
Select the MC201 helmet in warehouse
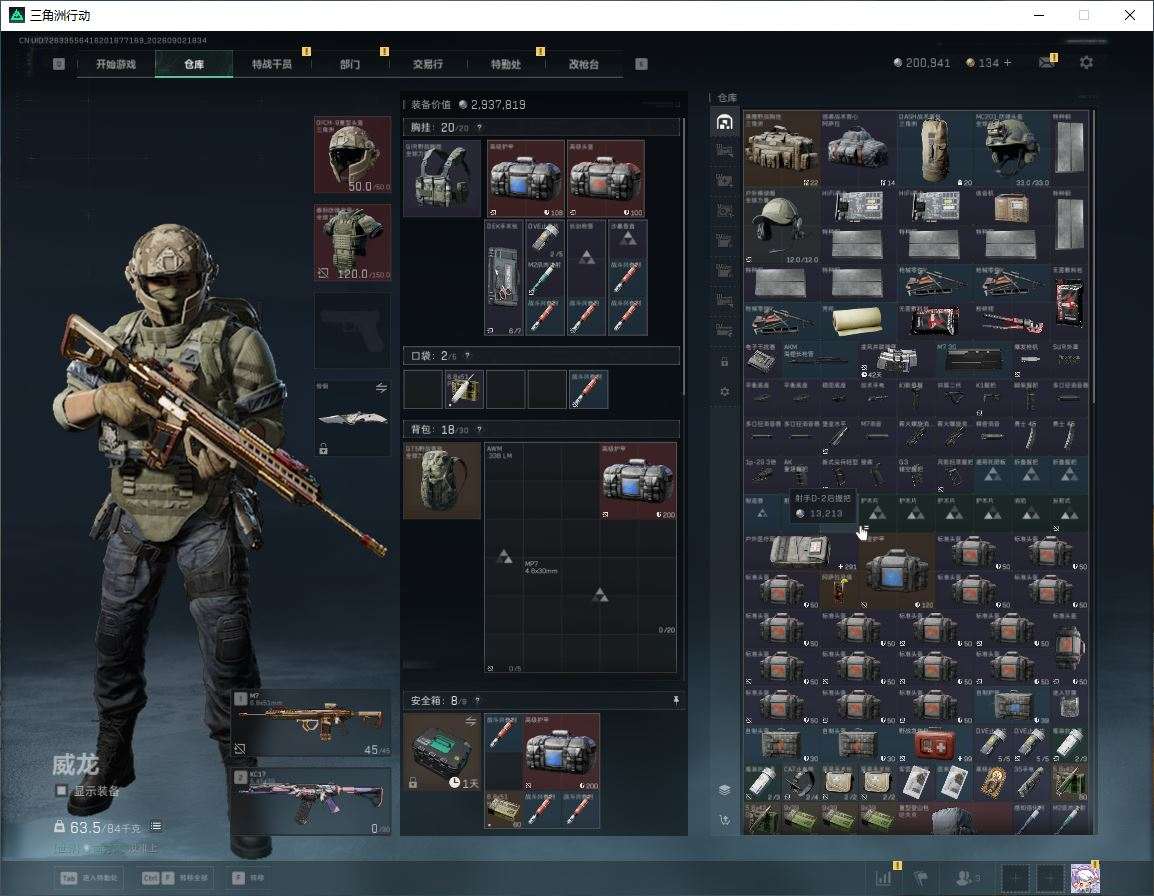pyautogui.click(x=1012, y=149)
